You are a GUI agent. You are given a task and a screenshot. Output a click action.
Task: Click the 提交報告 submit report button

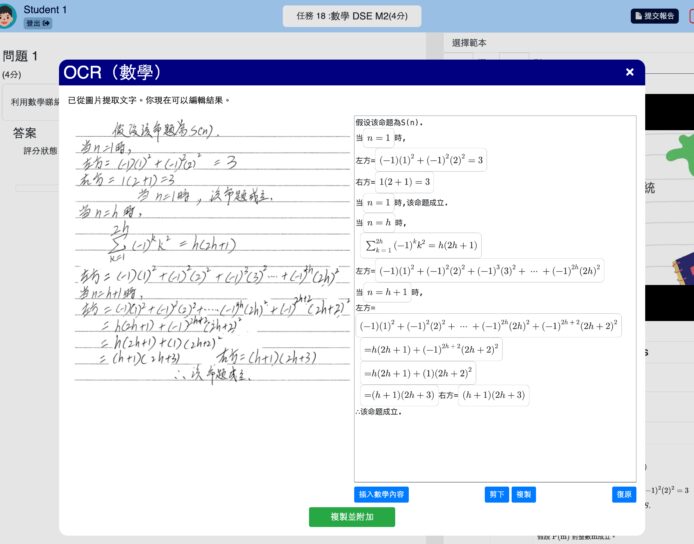655,16
